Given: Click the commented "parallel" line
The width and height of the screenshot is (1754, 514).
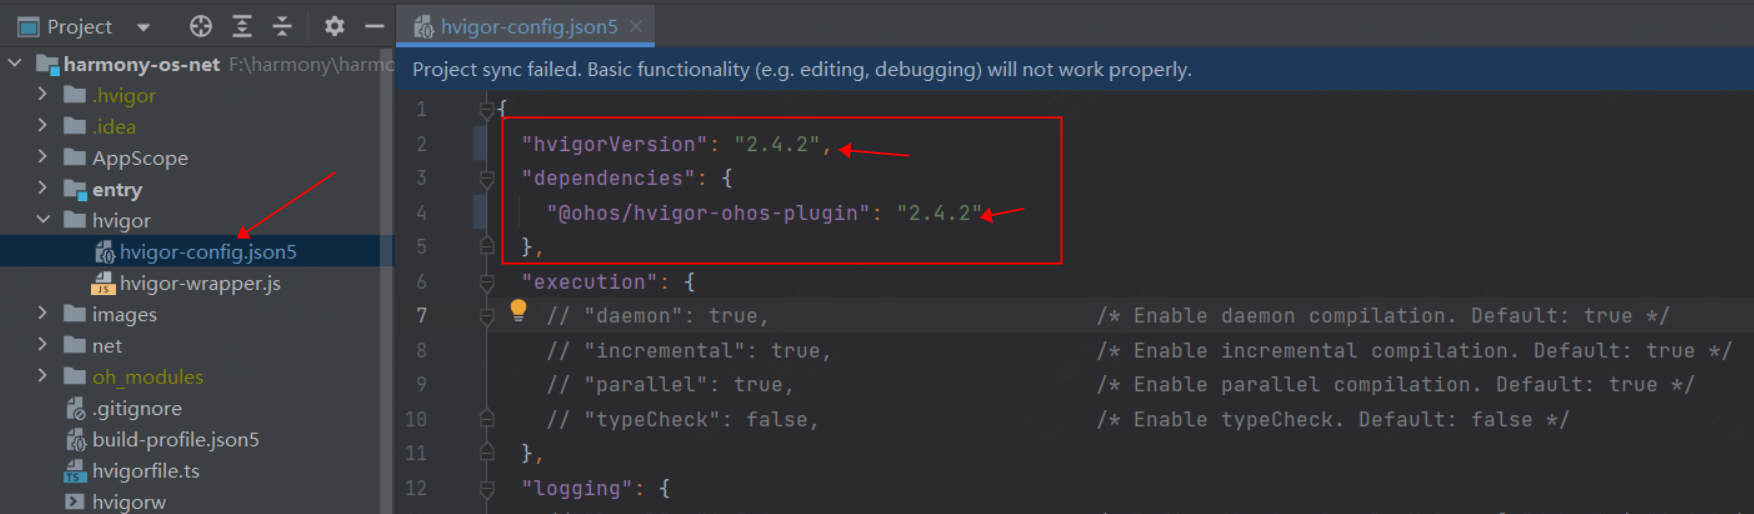Looking at the screenshot, I should [x=670, y=385].
